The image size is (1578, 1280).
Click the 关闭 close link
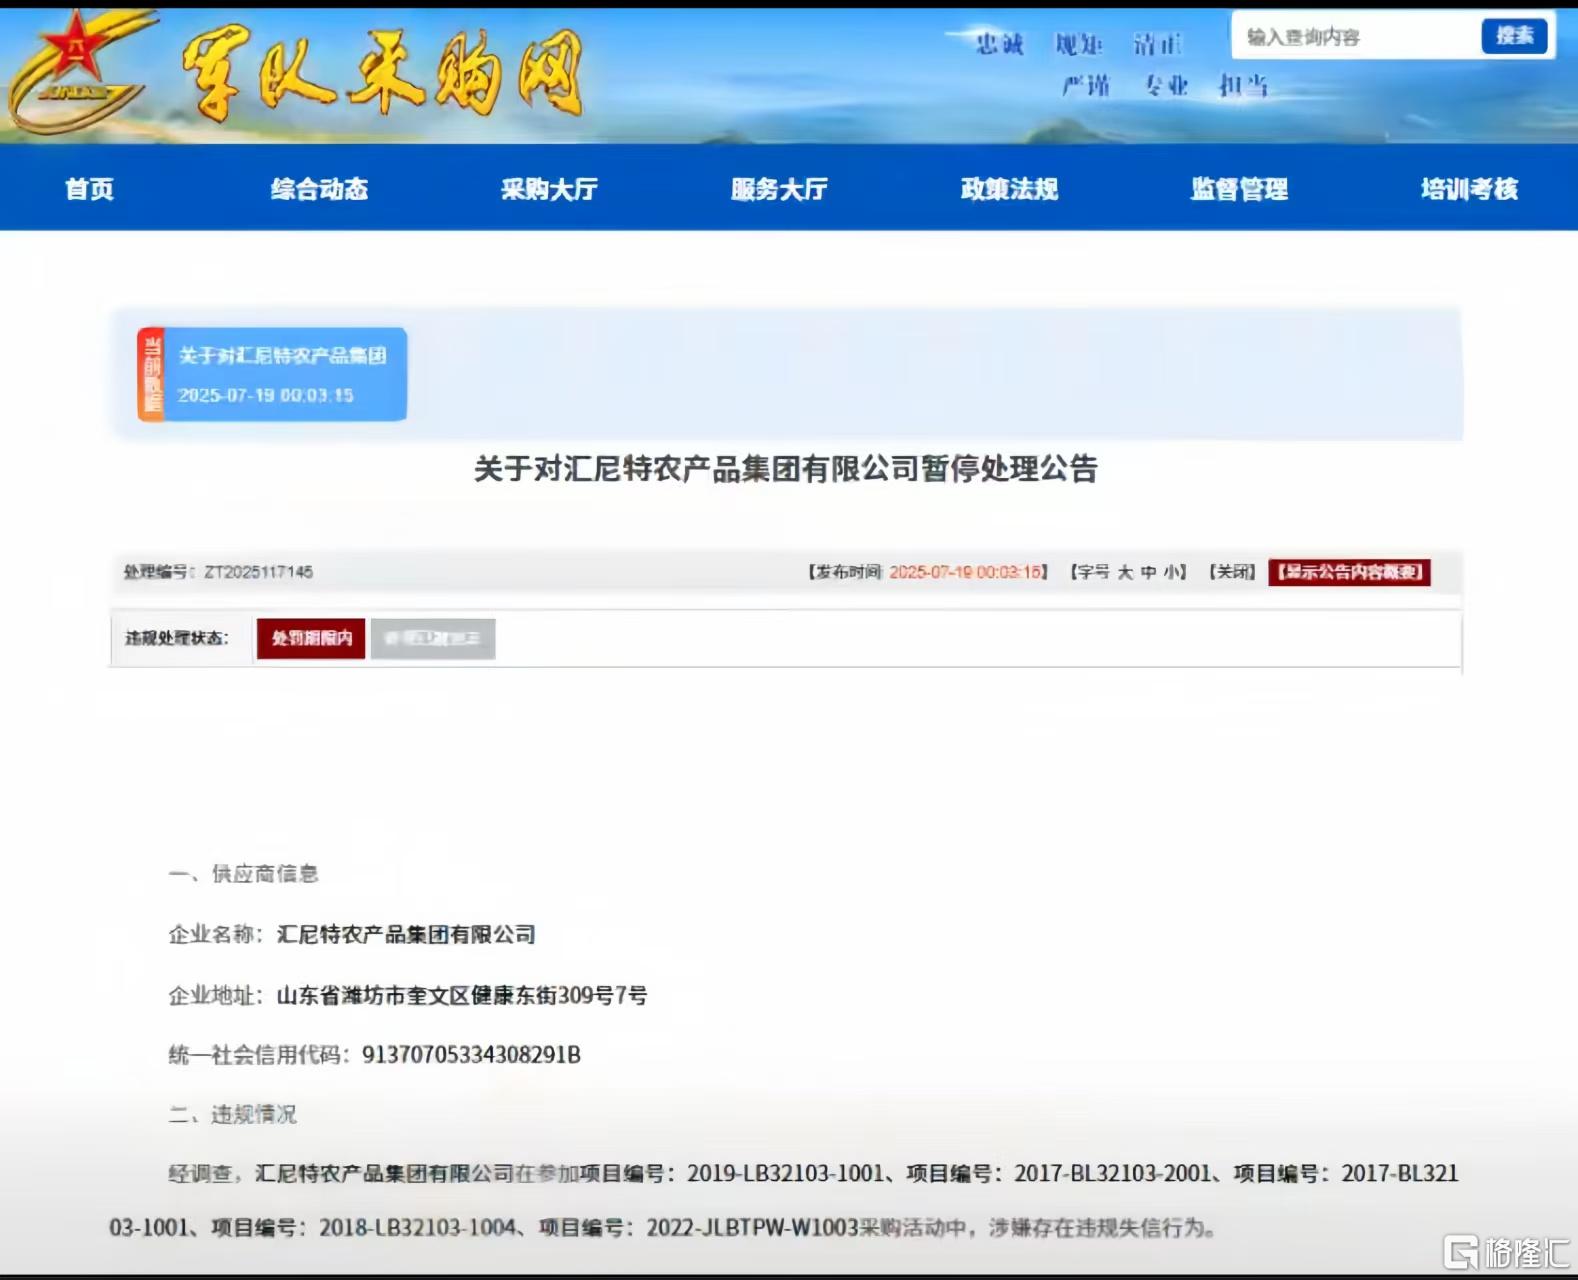point(1232,572)
